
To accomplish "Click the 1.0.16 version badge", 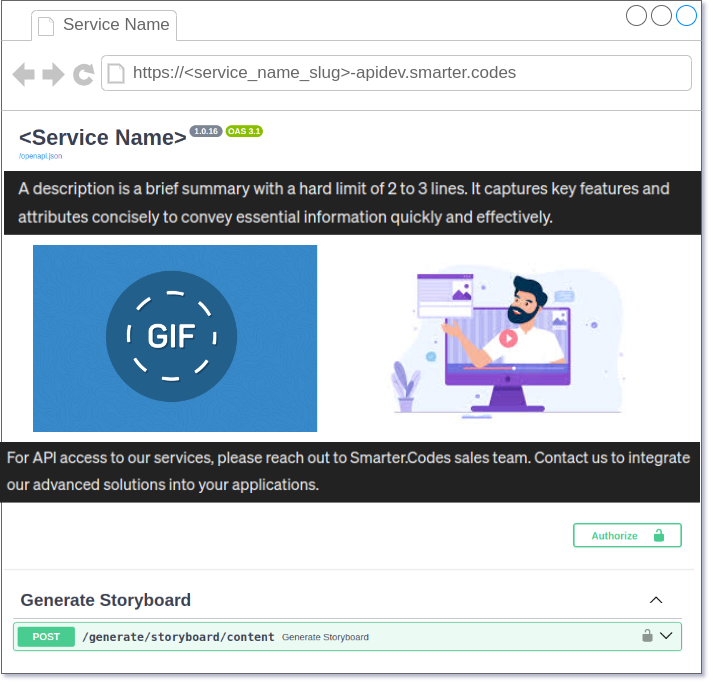I will [x=206, y=131].
